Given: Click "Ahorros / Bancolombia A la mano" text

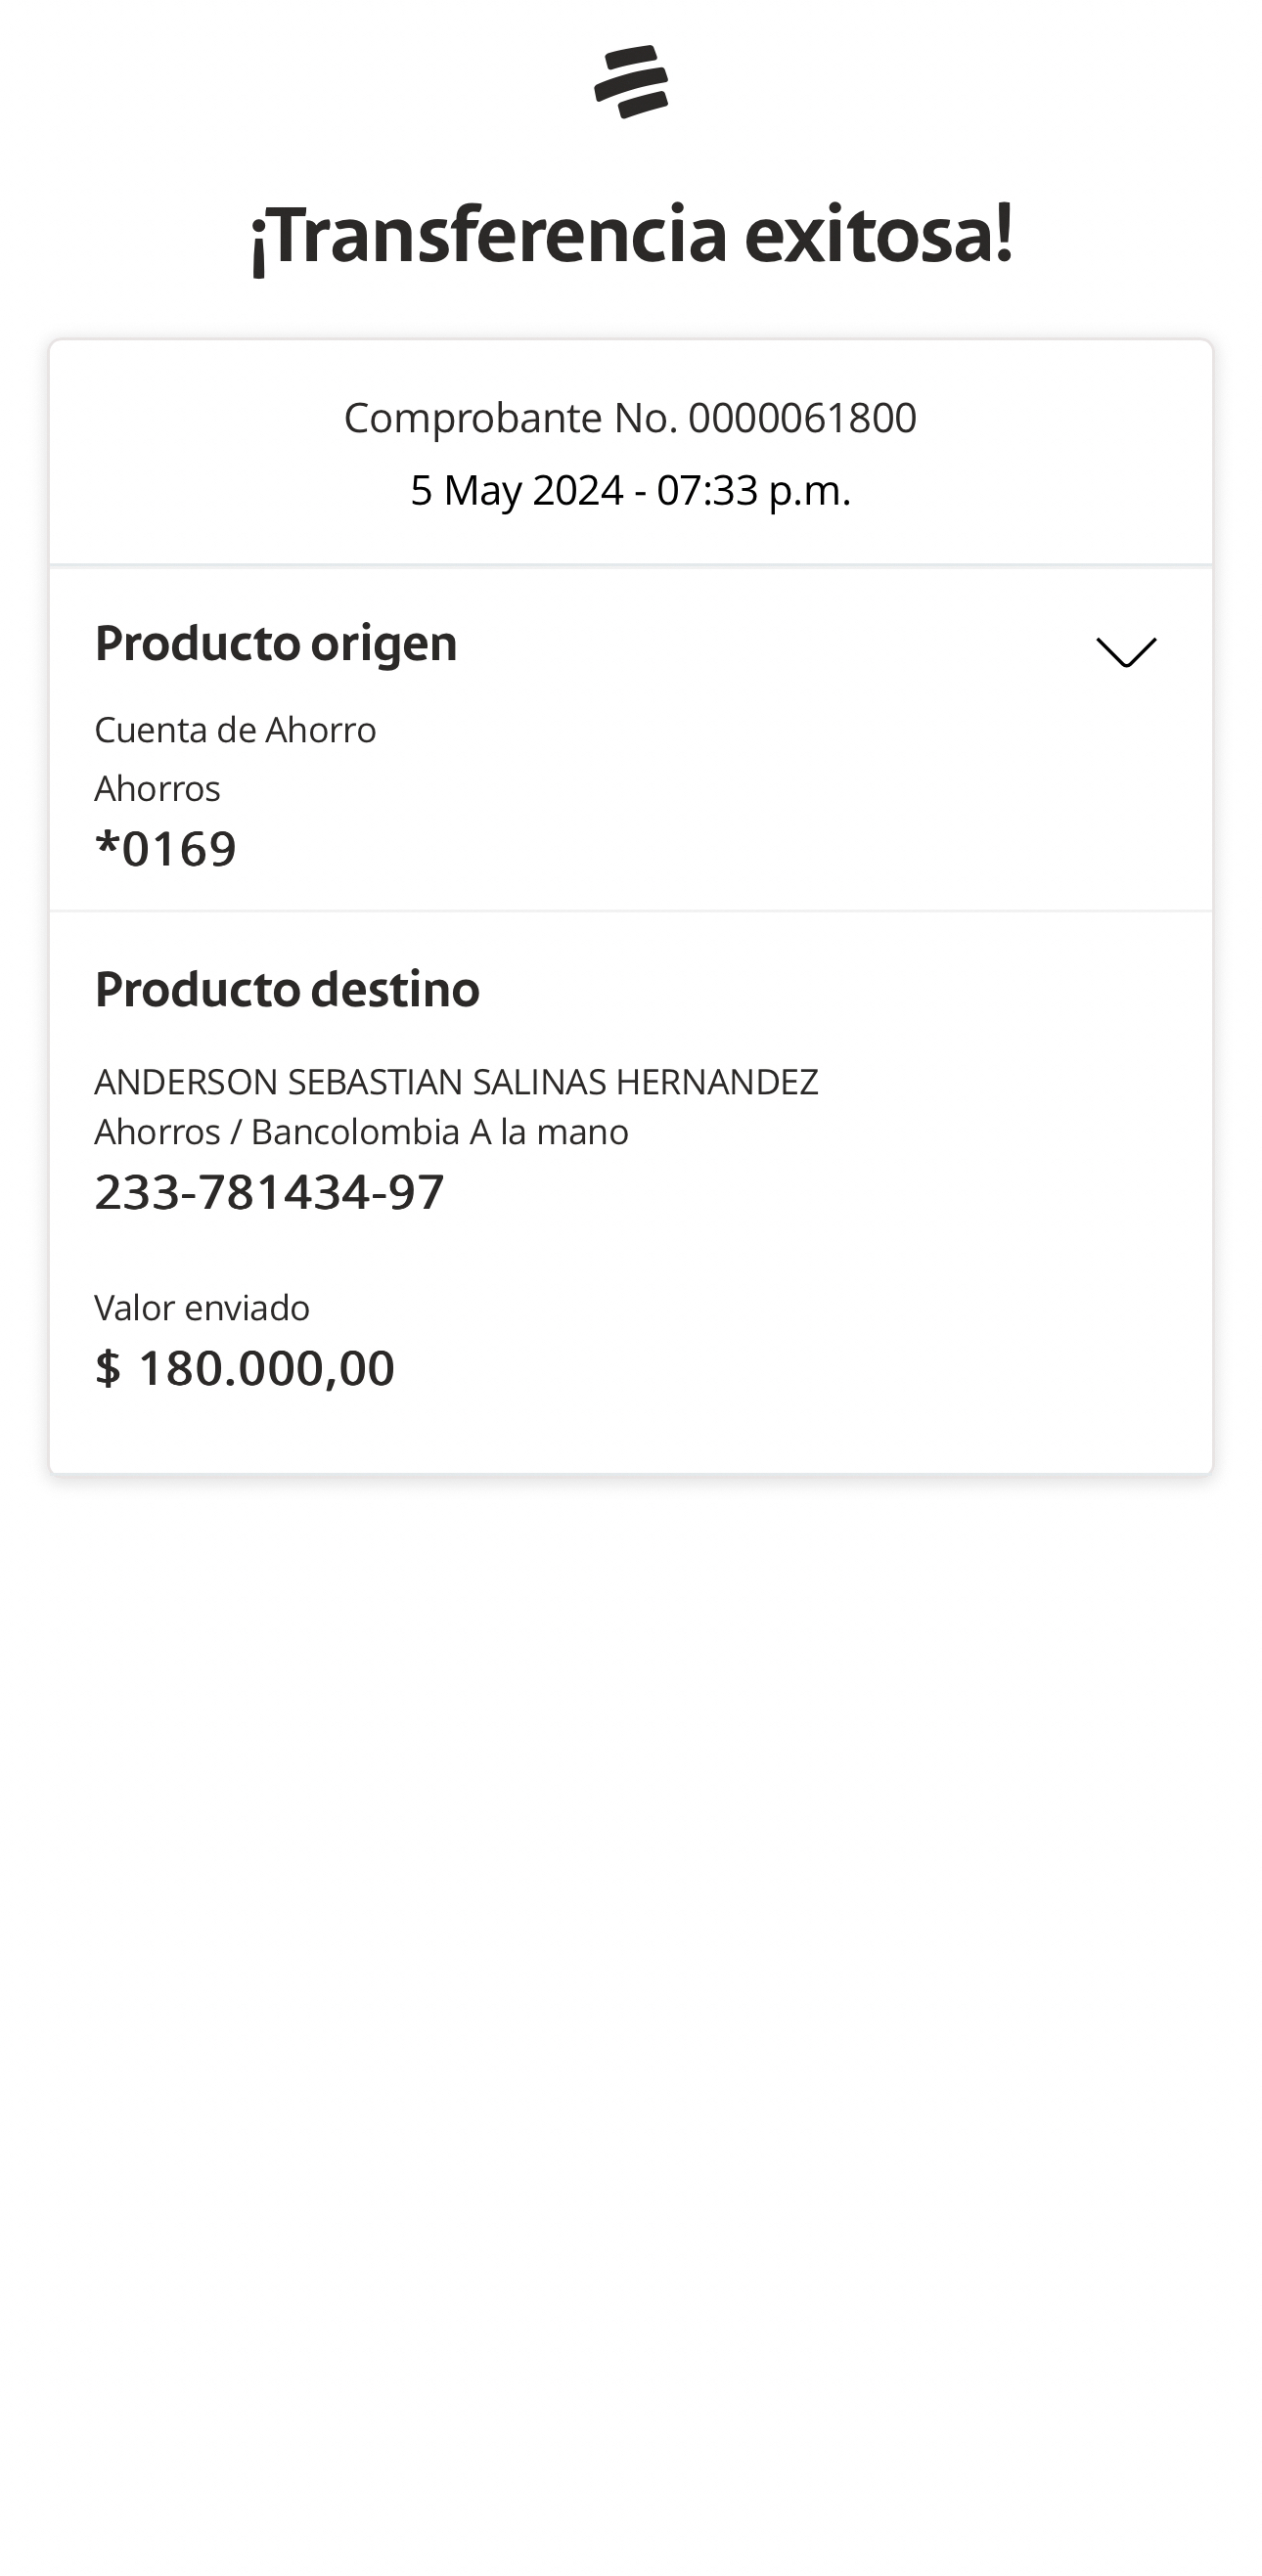Looking at the screenshot, I should tap(361, 1132).
